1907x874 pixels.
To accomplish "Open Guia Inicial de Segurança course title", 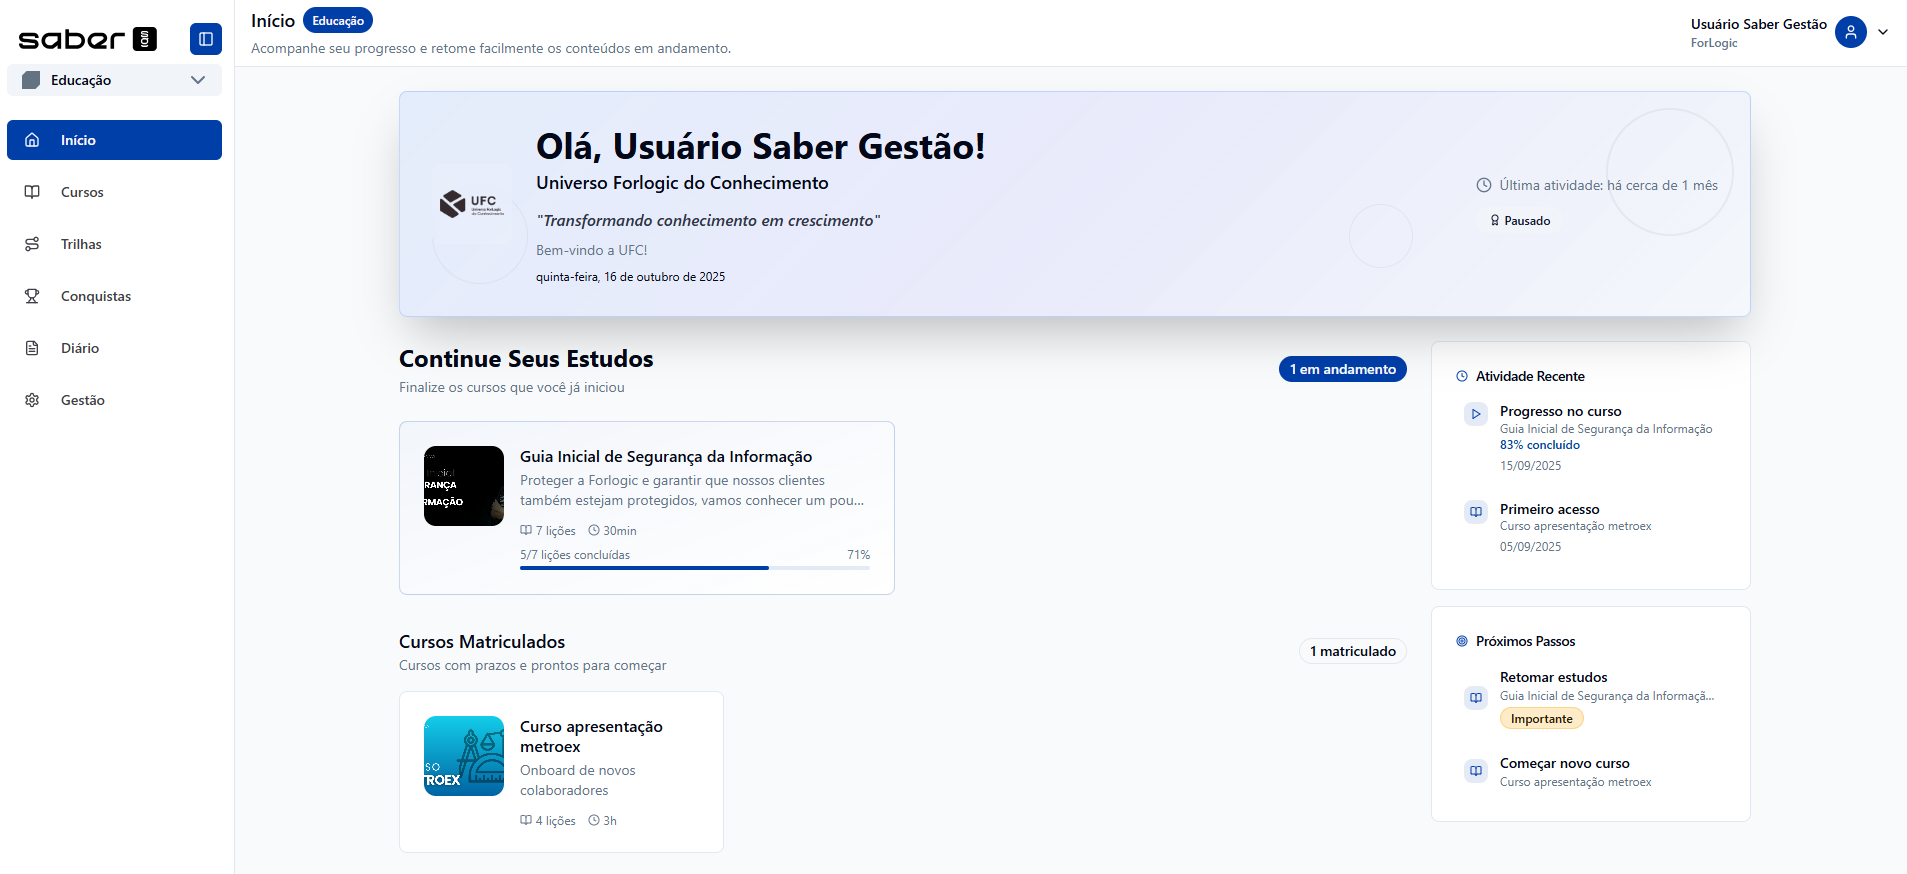I will [x=665, y=457].
